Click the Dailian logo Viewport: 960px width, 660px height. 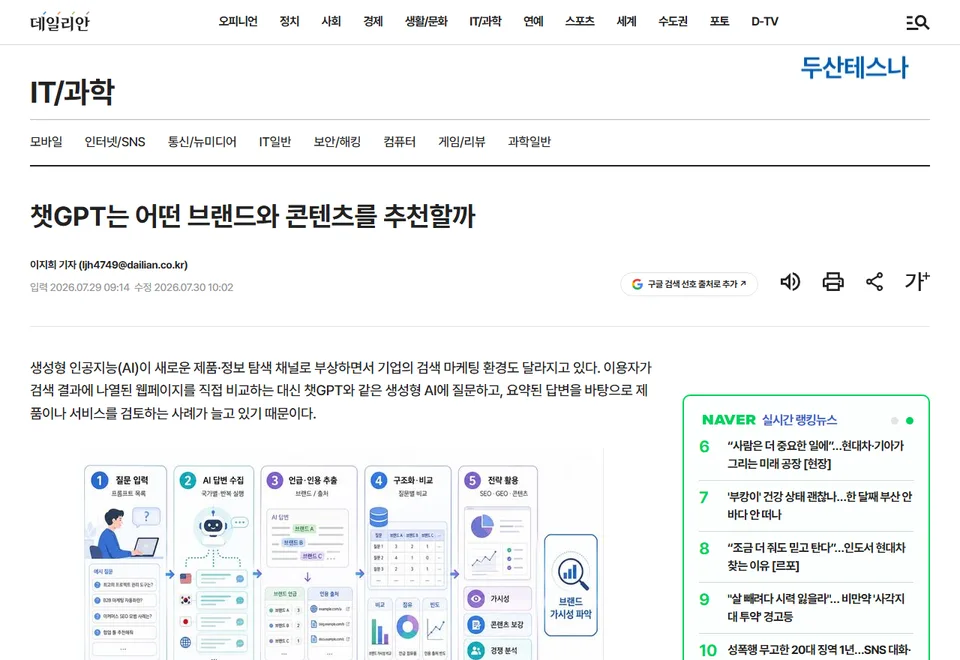(60, 21)
